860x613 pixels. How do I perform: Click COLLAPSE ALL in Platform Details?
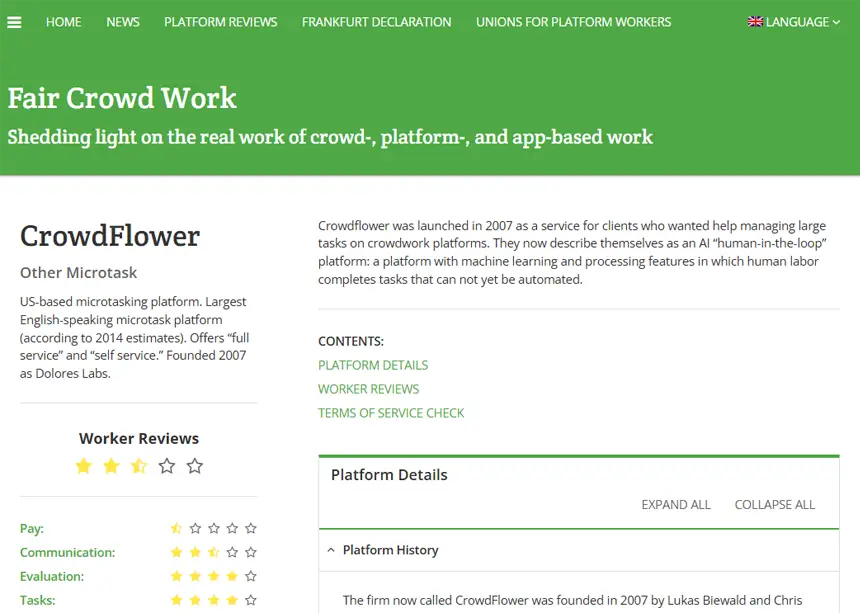pos(775,505)
